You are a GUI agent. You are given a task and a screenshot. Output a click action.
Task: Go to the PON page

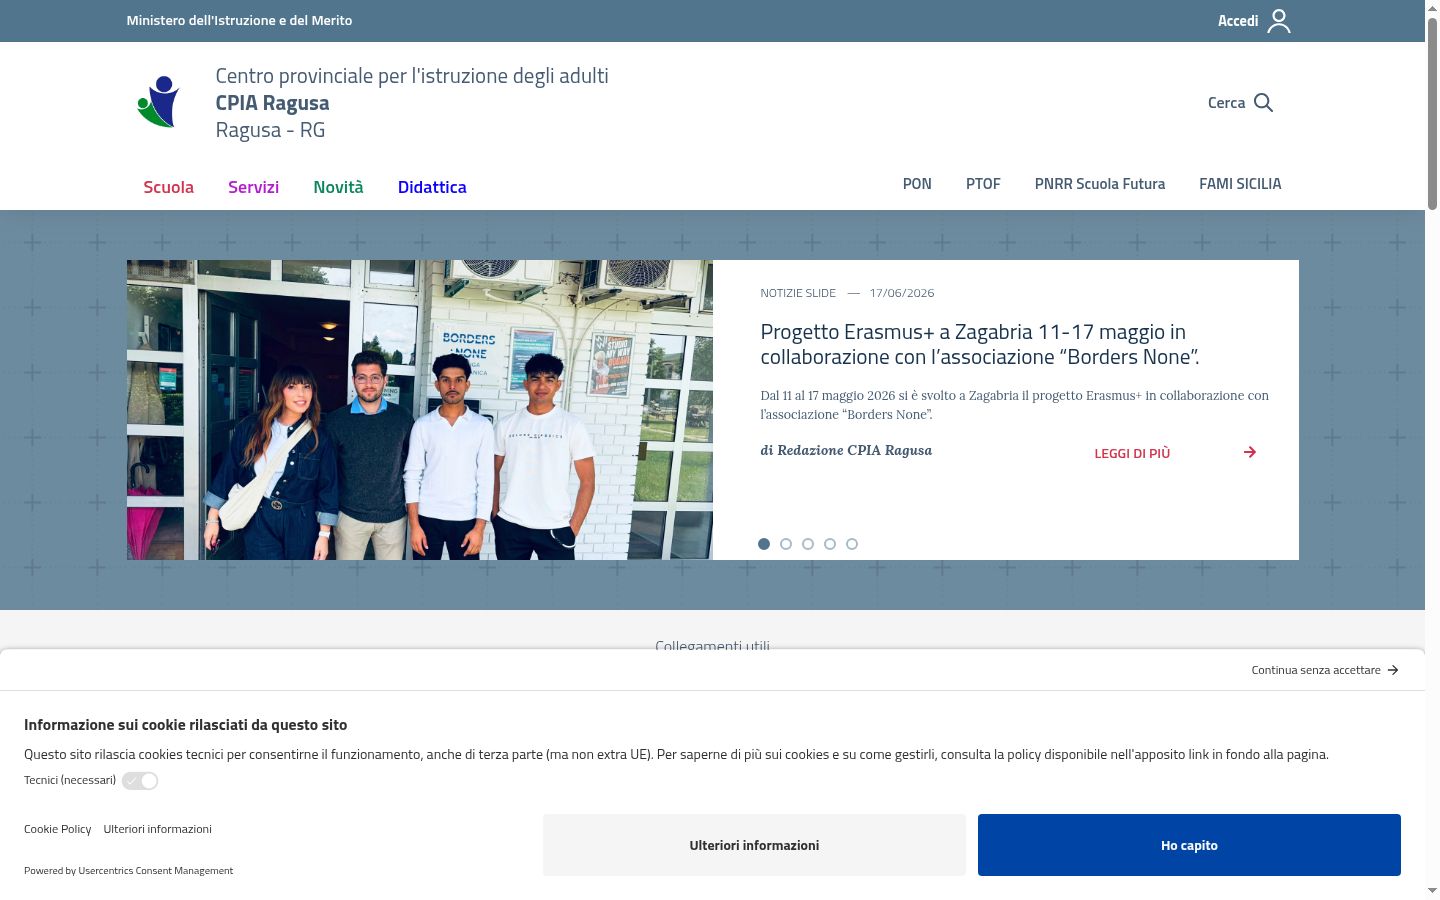coord(917,184)
